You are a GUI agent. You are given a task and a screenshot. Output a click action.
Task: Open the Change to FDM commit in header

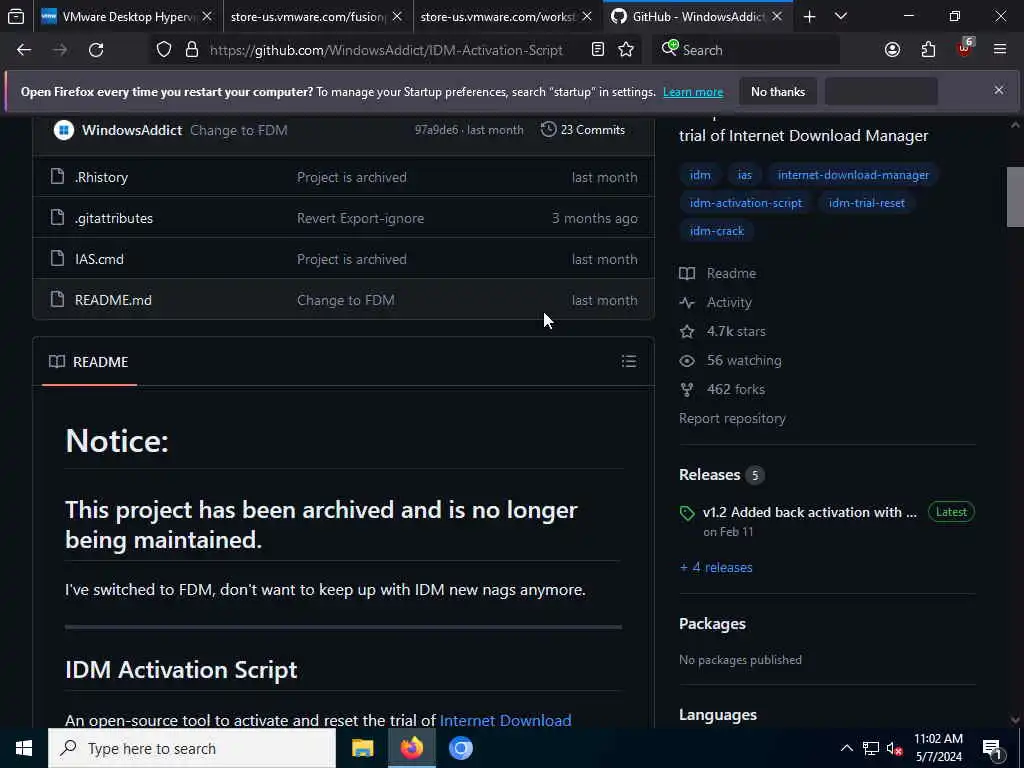[x=238, y=130]
